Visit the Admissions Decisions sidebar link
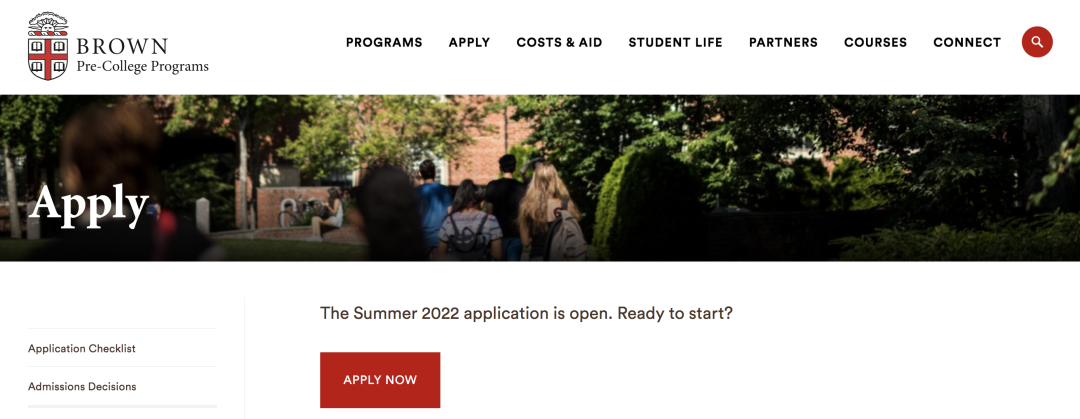Viewport: 1080px width, 419px height. [x=82, y=387]
